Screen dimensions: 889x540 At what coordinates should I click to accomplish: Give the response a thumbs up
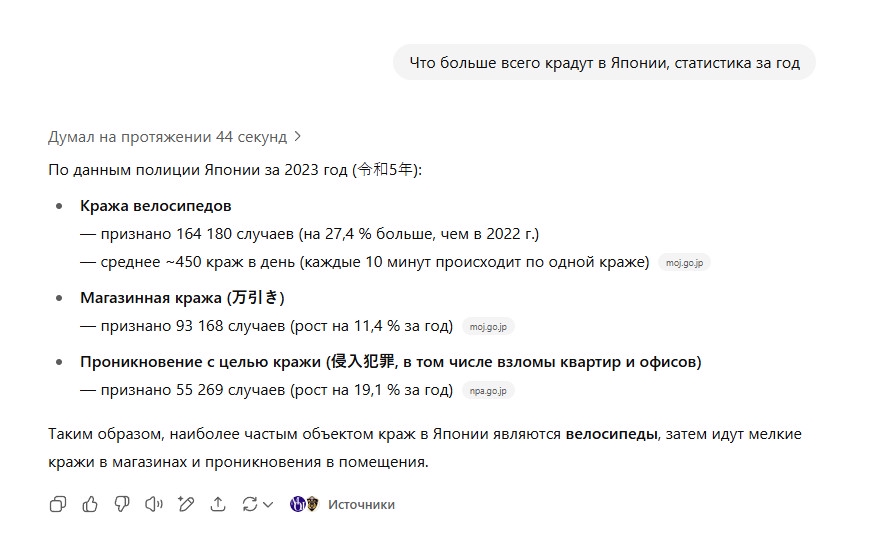pos(90,504)
